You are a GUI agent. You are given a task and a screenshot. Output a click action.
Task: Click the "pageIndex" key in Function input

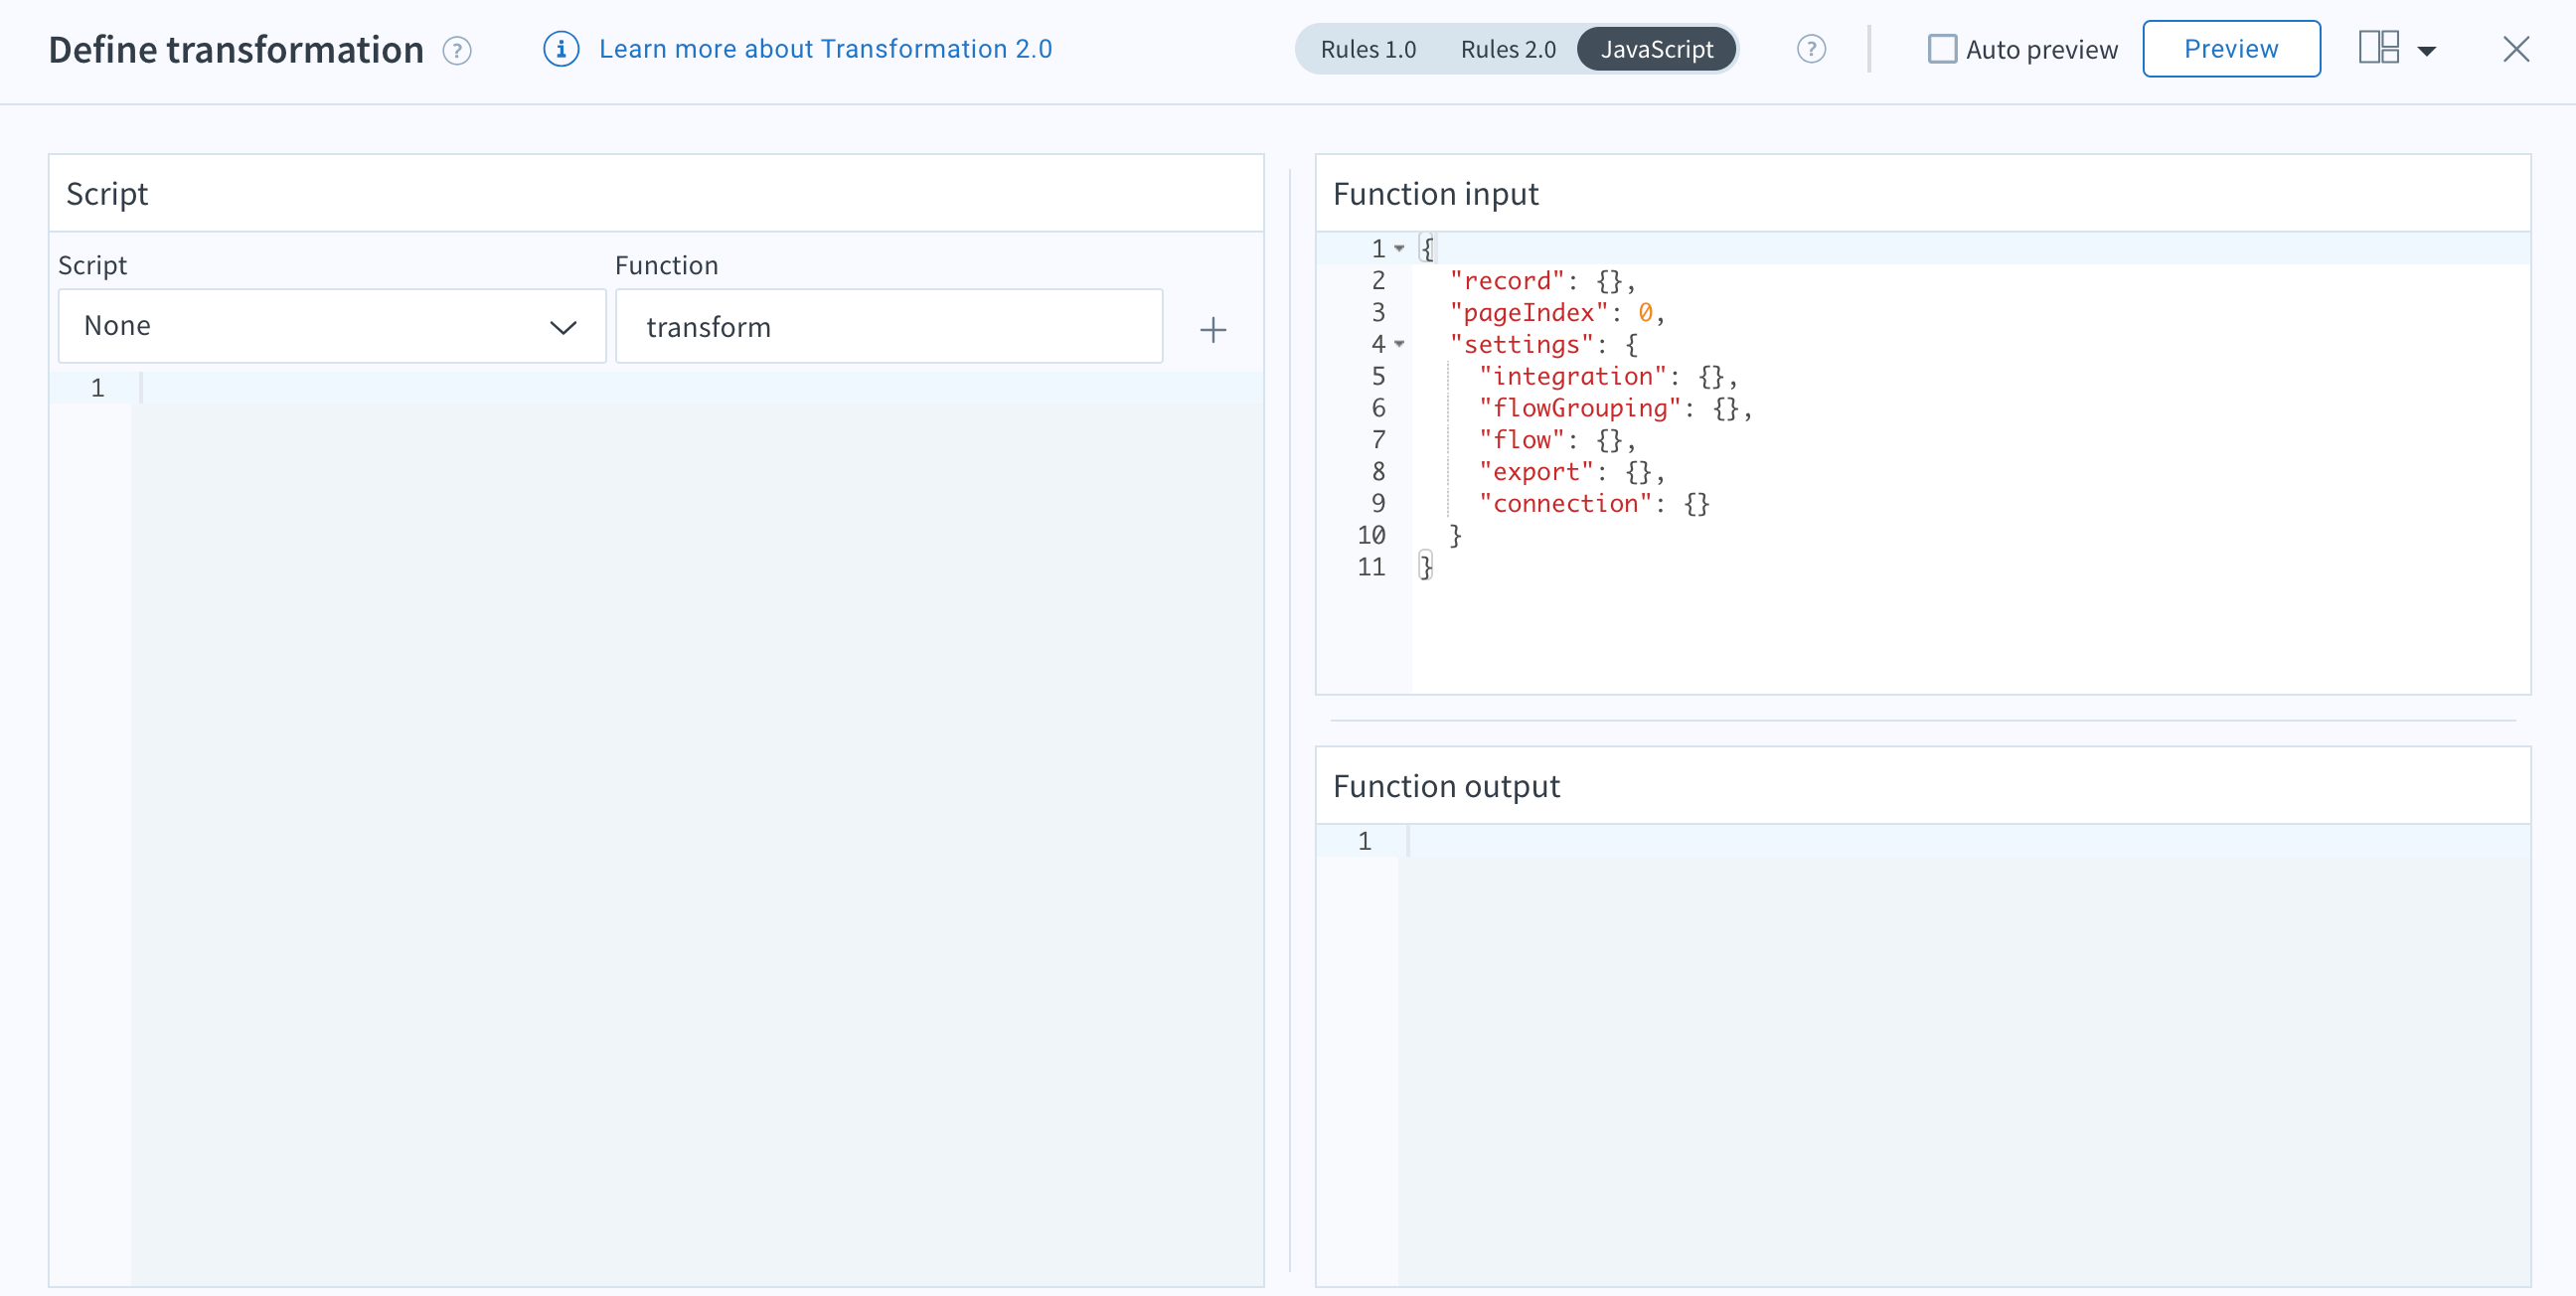click(1529, 313)
